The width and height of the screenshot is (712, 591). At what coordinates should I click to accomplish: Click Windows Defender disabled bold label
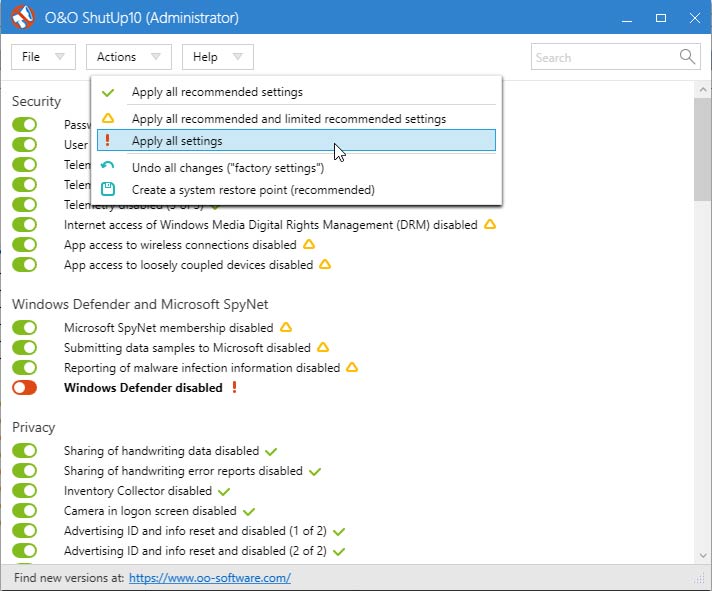tap(143, 388)
